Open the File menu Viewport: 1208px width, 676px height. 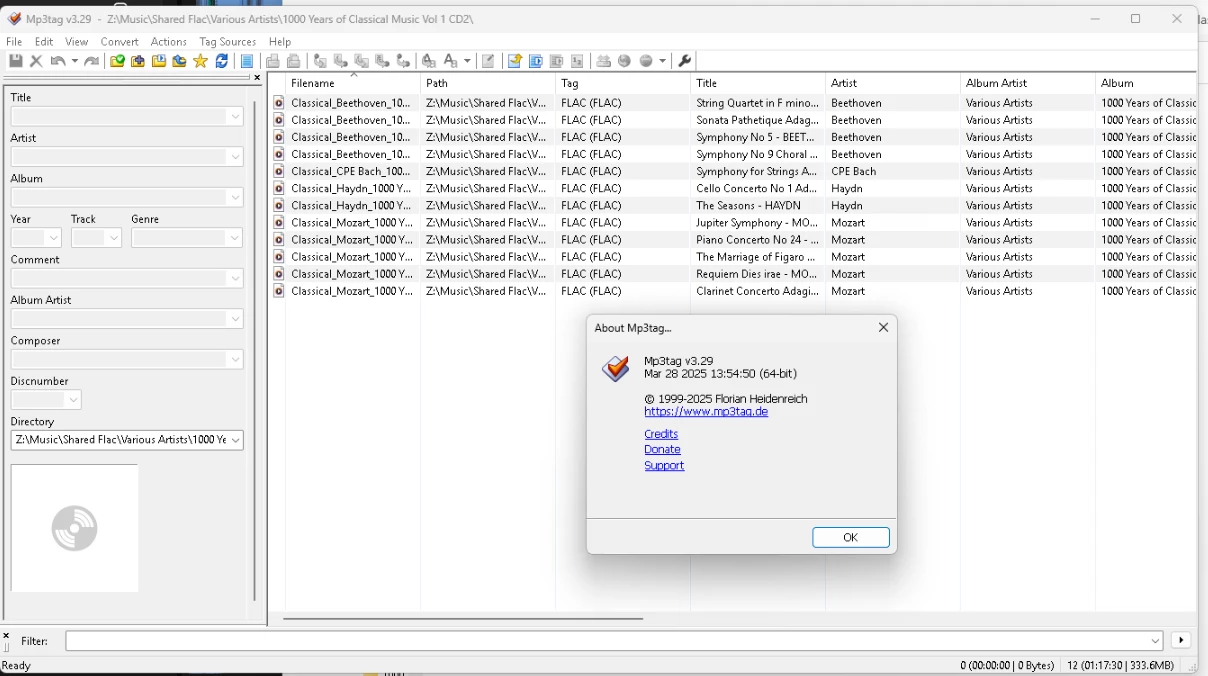(x=14, y=42)
